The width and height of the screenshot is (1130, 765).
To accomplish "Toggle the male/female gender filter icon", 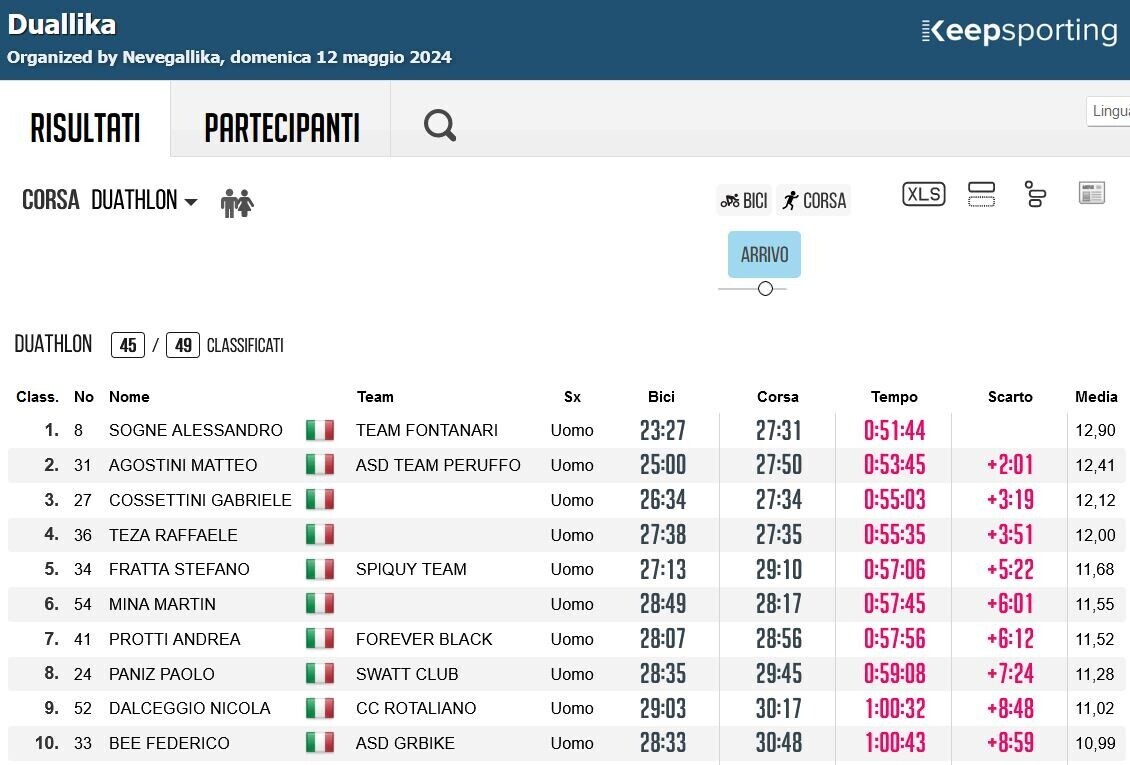I will 237,202.
